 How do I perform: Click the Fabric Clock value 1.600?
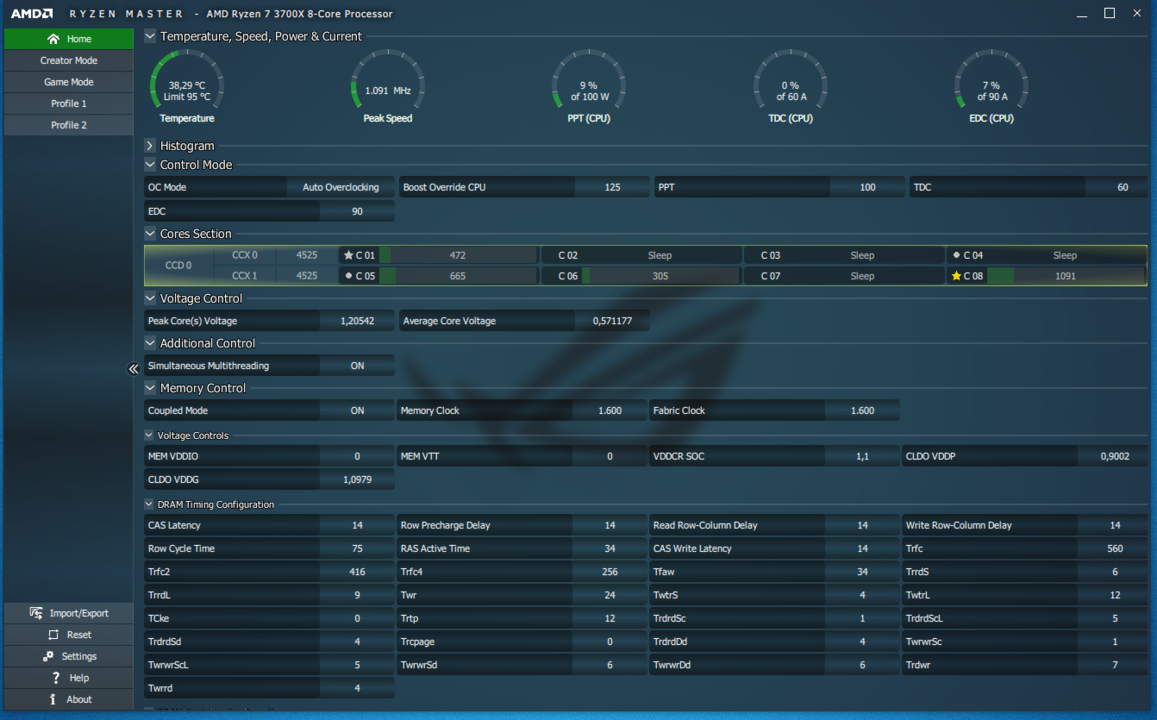[862, 411]
